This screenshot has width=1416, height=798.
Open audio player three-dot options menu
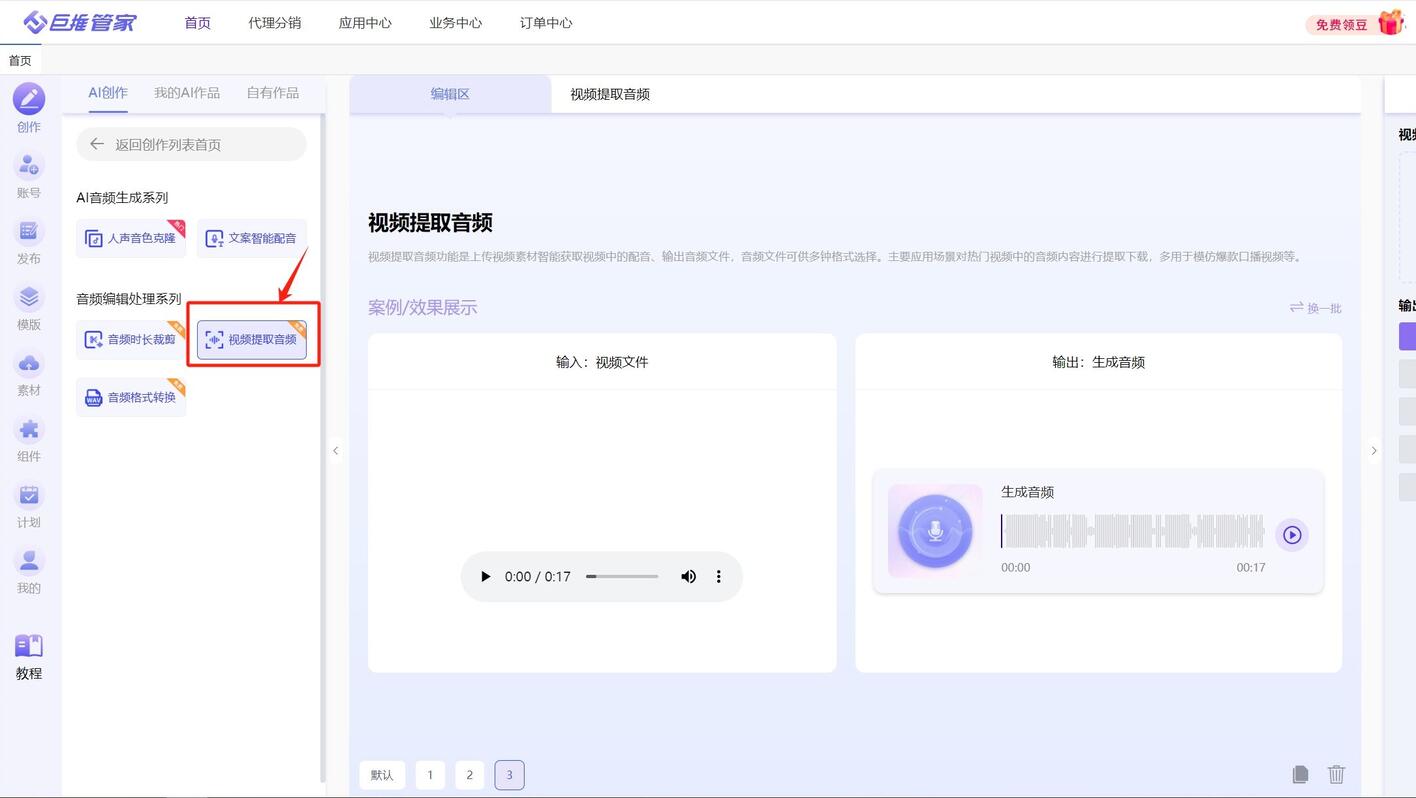718,576
